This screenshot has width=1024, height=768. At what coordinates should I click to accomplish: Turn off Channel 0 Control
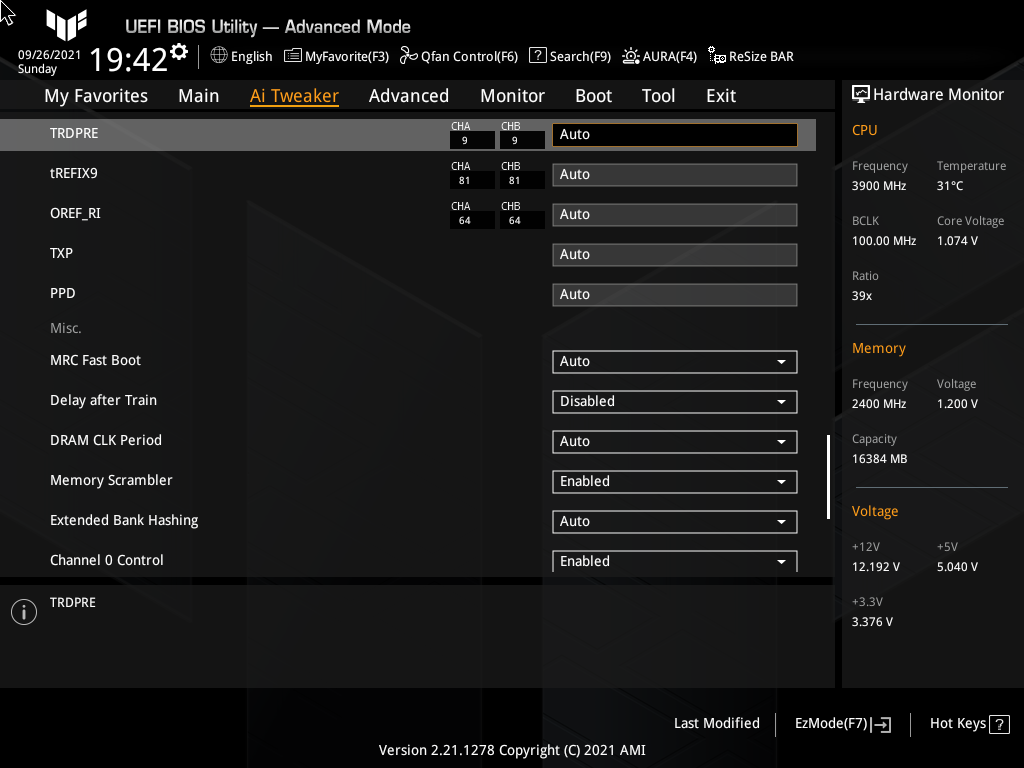674,561
